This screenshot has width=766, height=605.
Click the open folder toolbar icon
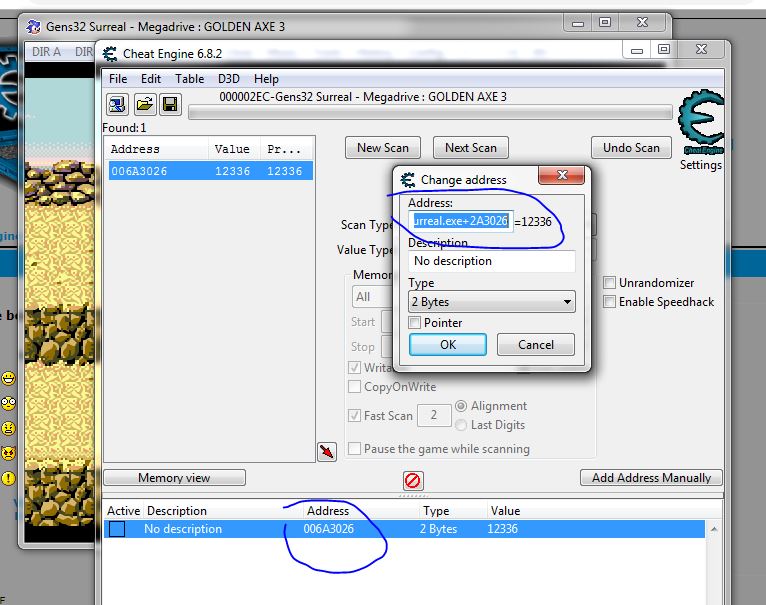click(145, 104)
